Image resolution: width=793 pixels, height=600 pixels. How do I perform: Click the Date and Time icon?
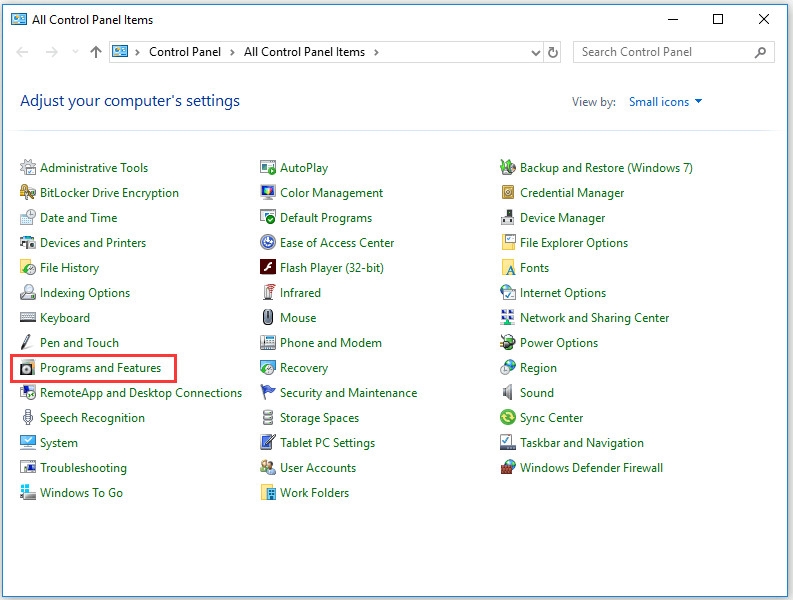point(28,217)
